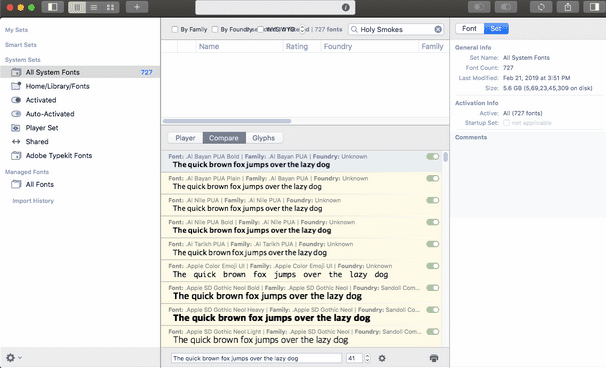Toggle activation of .Al Tarikh PUA
Screen dimensions: 606x368
point(432,244)
